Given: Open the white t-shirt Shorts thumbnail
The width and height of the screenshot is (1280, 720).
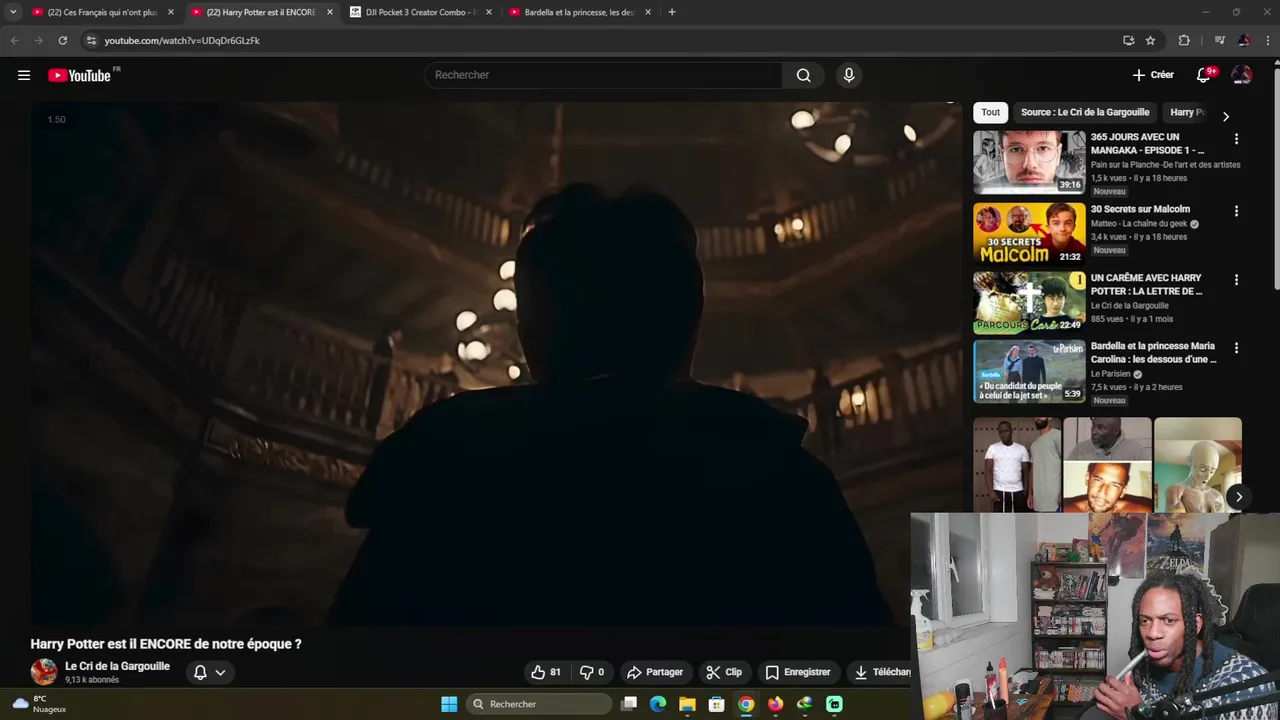Looking at the screenshot, I should pyautogui.click(x=1017, y=465).
